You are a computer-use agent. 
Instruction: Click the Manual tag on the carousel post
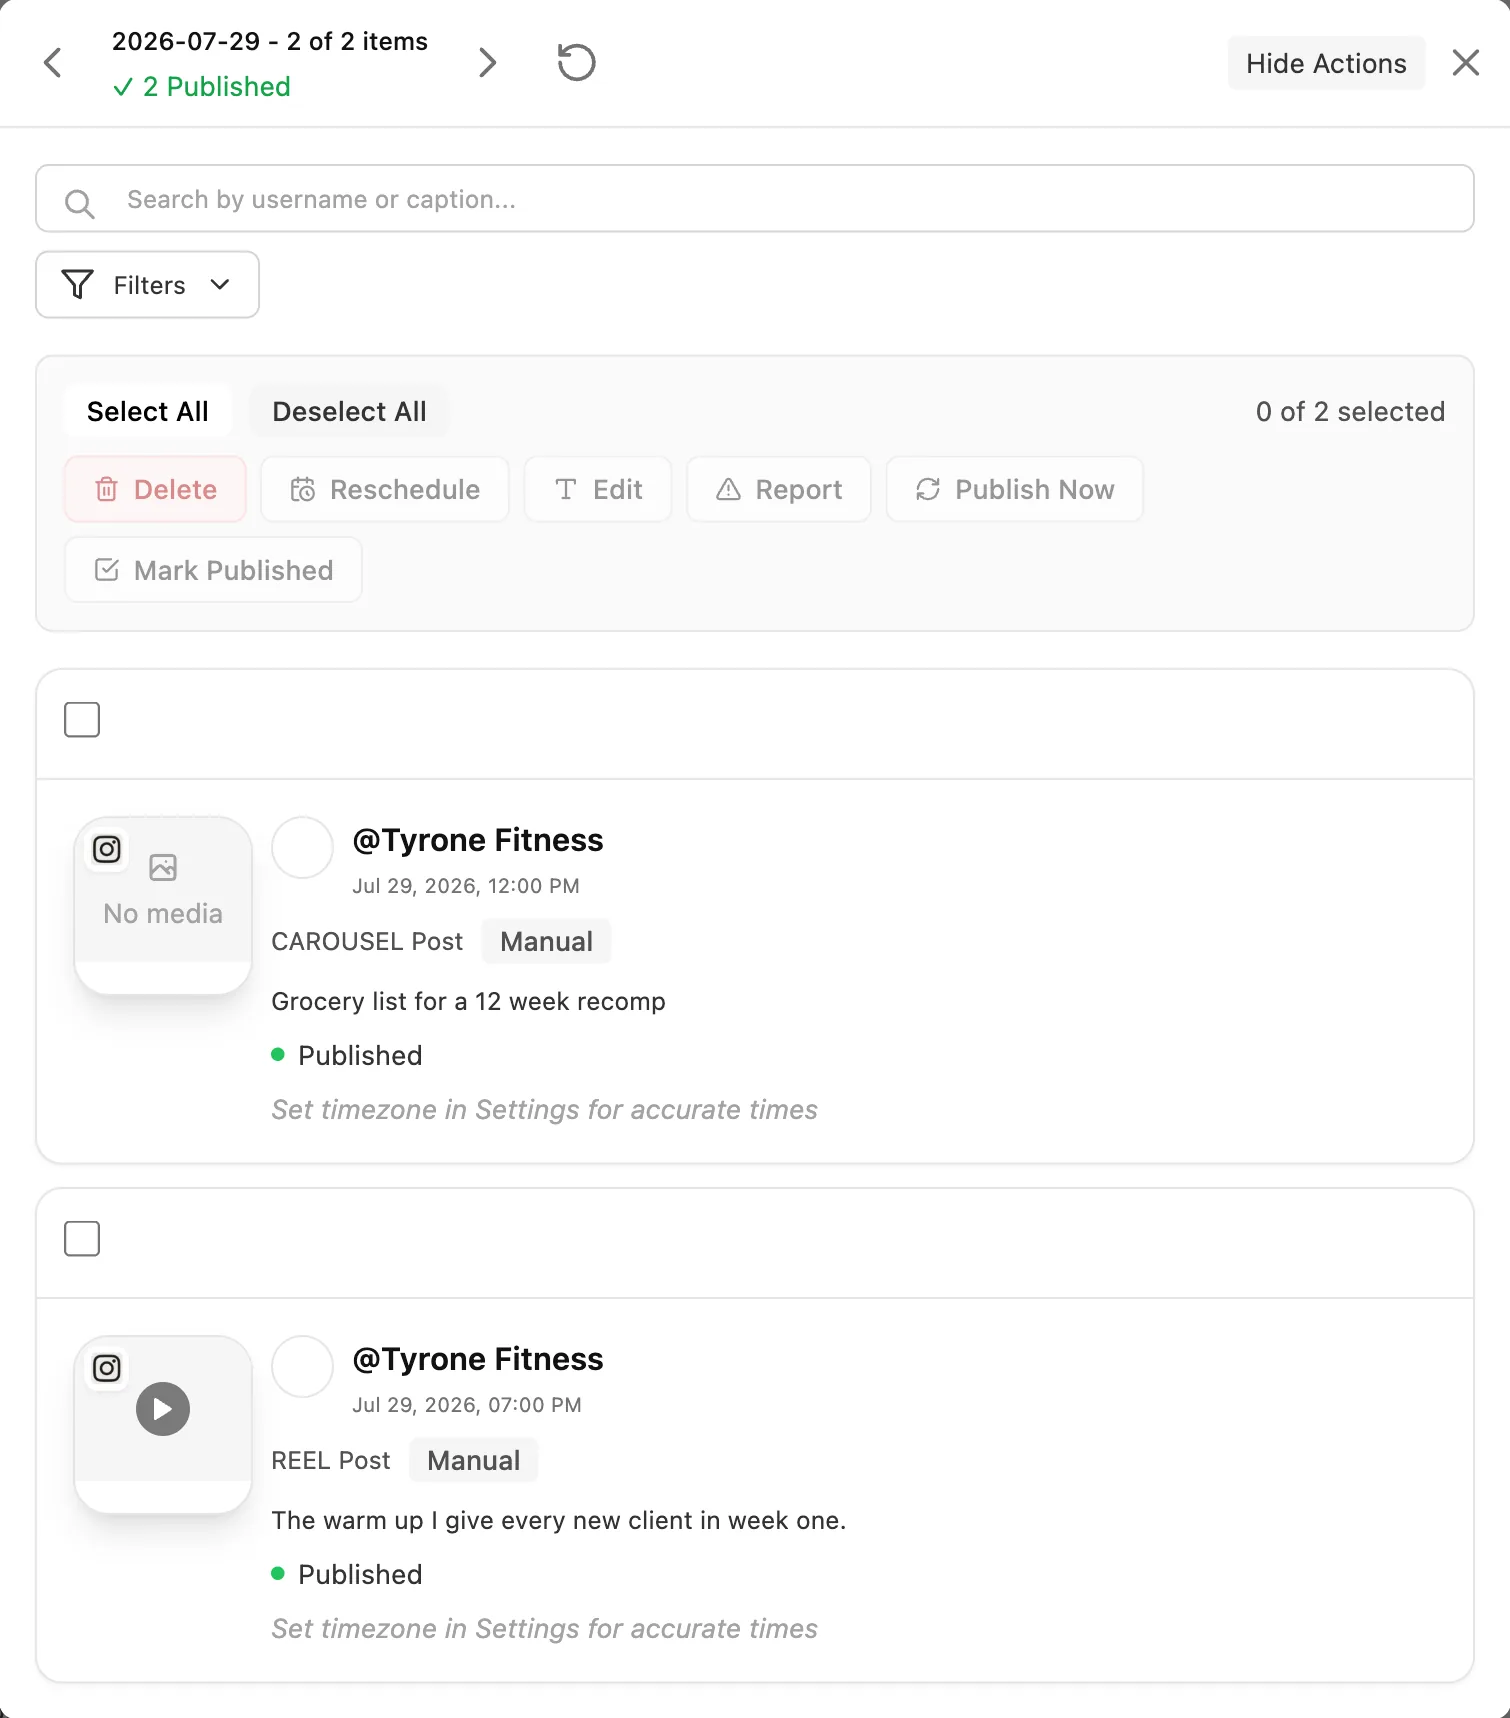pyautogui.click(x=547, y=941)
